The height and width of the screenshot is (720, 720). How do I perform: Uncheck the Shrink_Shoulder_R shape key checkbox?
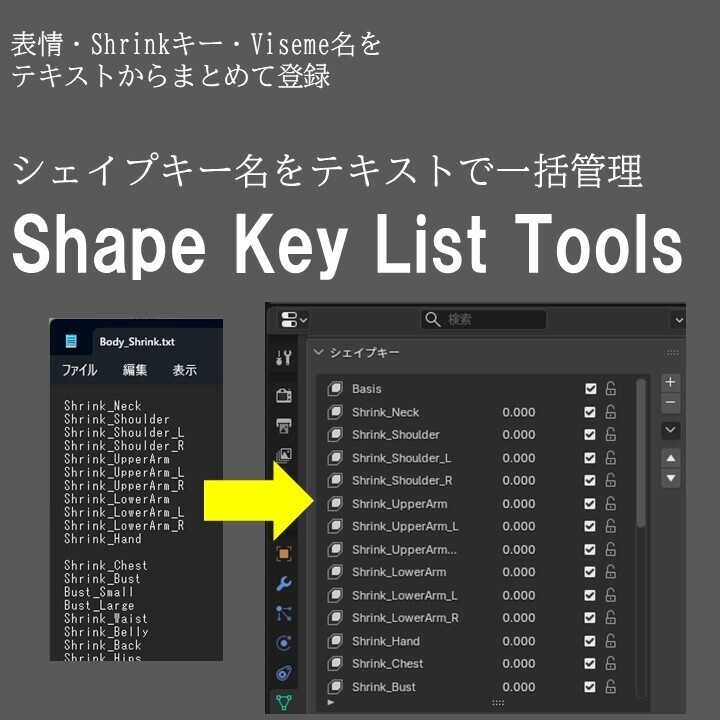[x=590, y=480]
